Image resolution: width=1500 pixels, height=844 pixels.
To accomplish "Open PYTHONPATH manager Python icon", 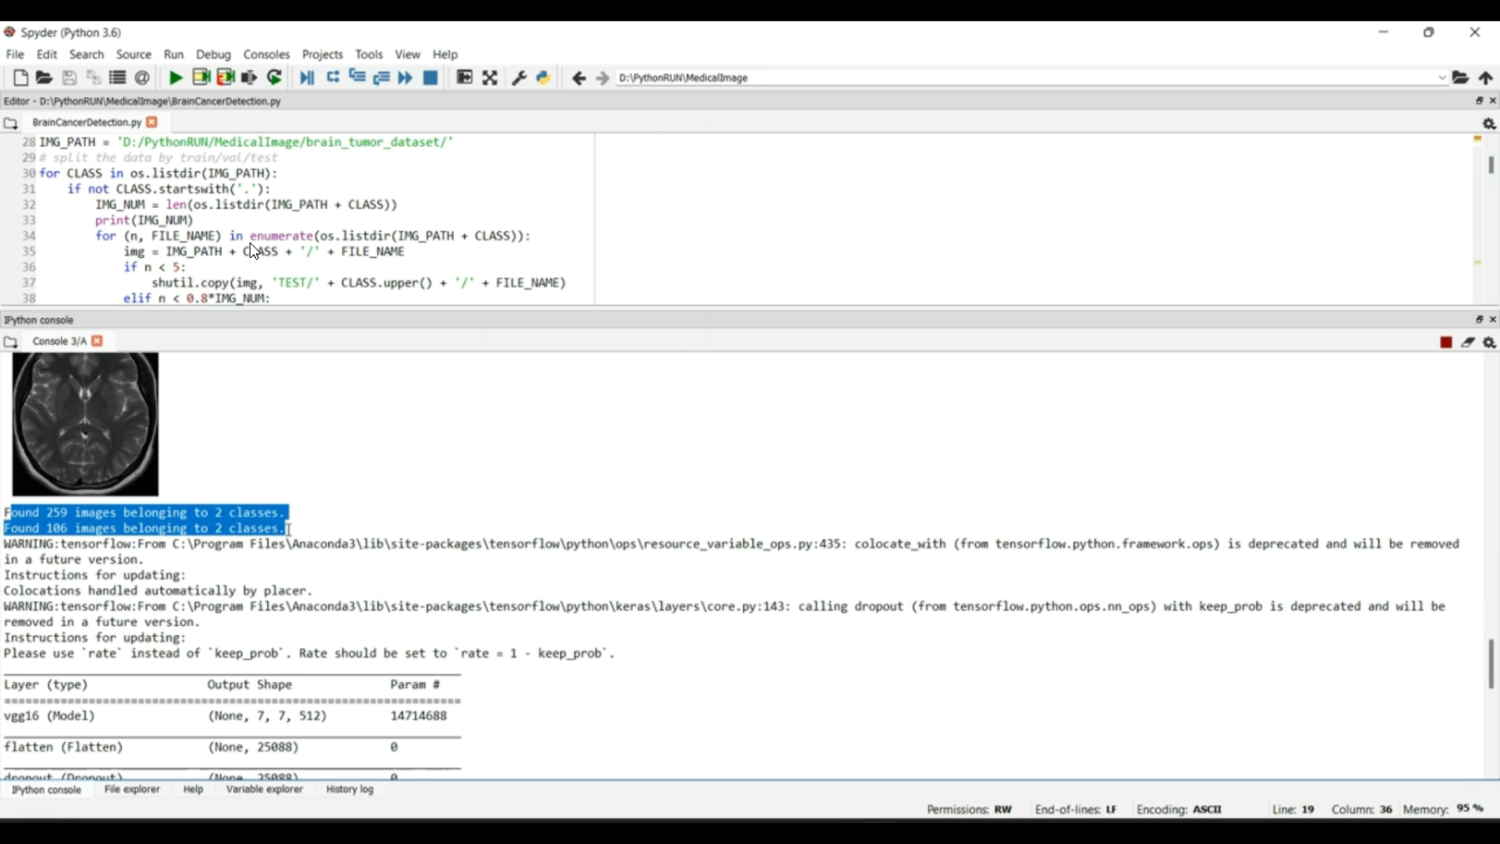I will point(543,78).
